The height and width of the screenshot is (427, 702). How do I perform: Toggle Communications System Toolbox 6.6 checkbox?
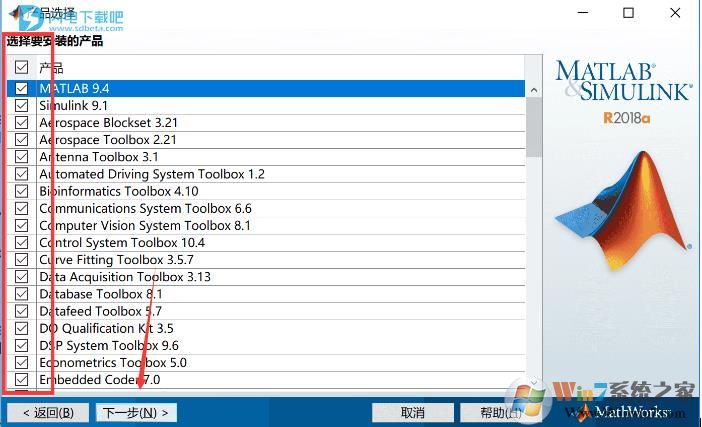(x=21, y=208)
